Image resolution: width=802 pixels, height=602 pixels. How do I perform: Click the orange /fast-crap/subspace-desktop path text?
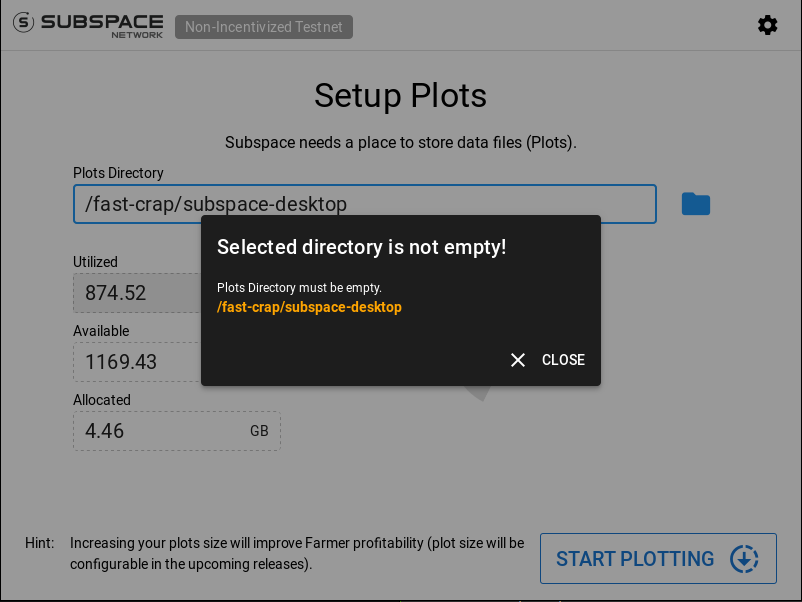(x=309, y=307)
